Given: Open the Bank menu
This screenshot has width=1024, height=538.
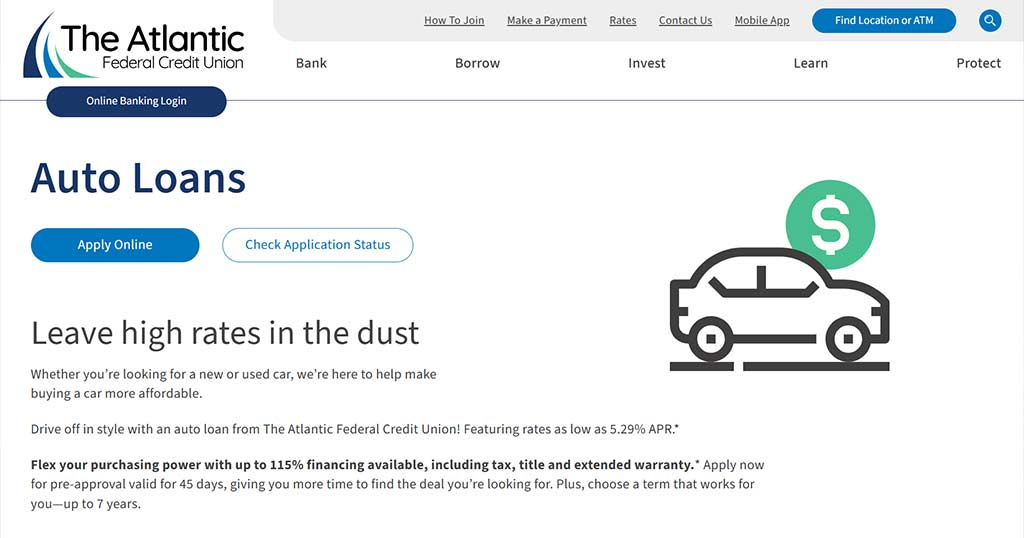Looking at the screenshot, I should tap(311, 63).
